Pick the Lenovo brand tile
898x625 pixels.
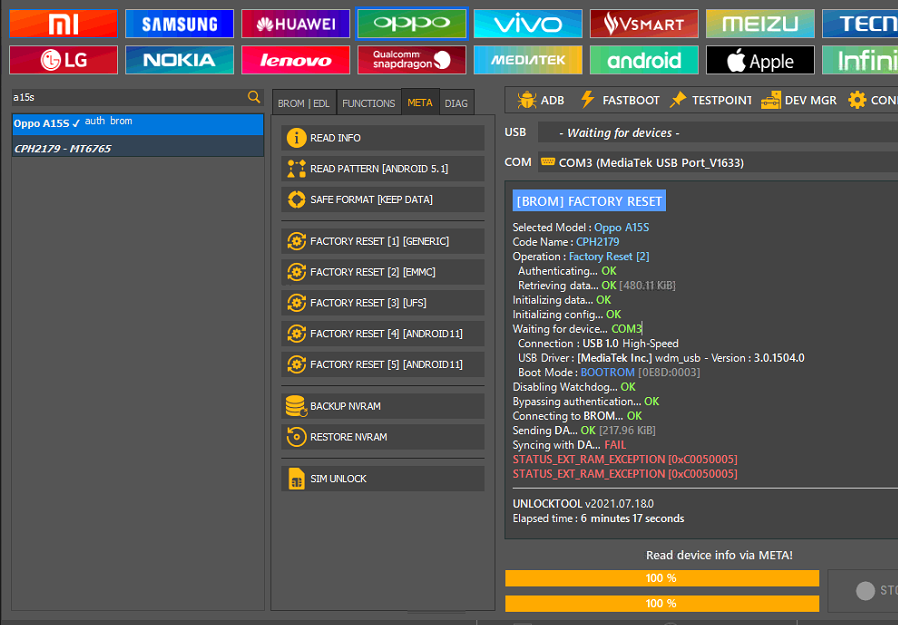pyautogui.click(x=296, y=60)
